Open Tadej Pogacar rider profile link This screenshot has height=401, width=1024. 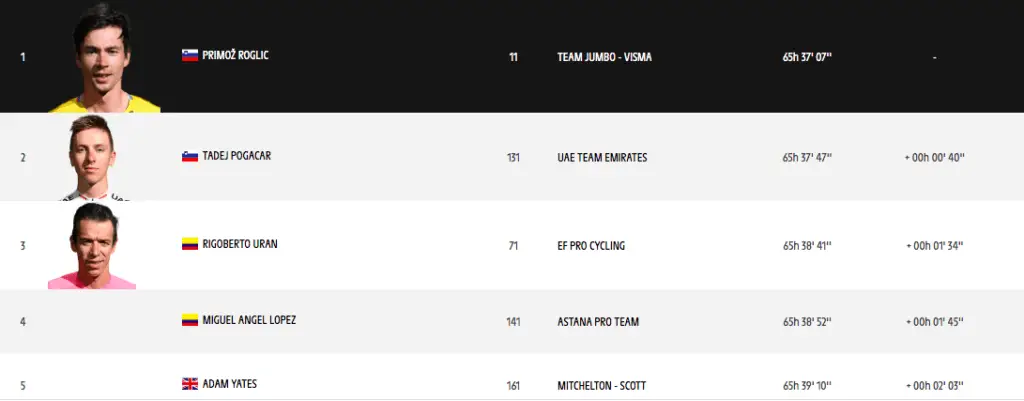pos(236,157)
